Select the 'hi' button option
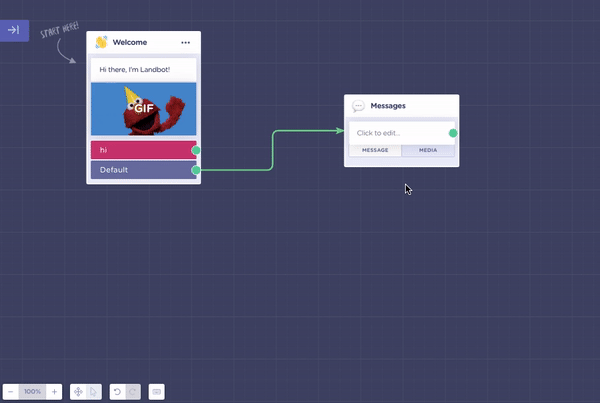Viewport: 600px width, 403px height. tap(143, 150)
